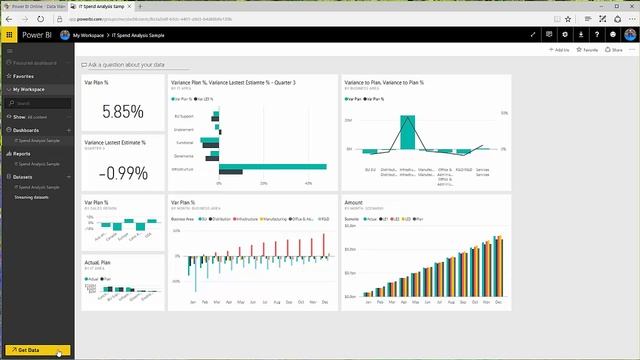Click the Power BI logo text

(37, 35)
